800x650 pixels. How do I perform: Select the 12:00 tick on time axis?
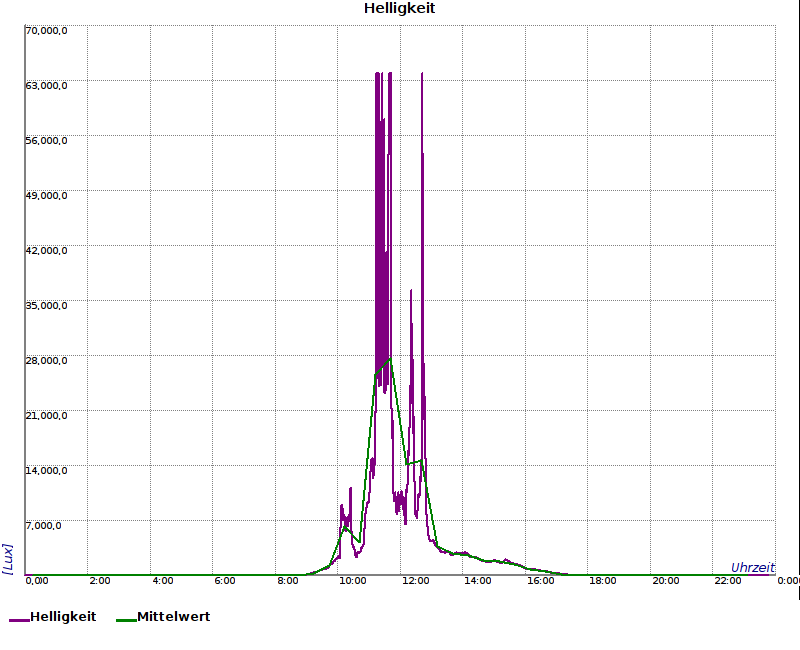tap(414, 581)
